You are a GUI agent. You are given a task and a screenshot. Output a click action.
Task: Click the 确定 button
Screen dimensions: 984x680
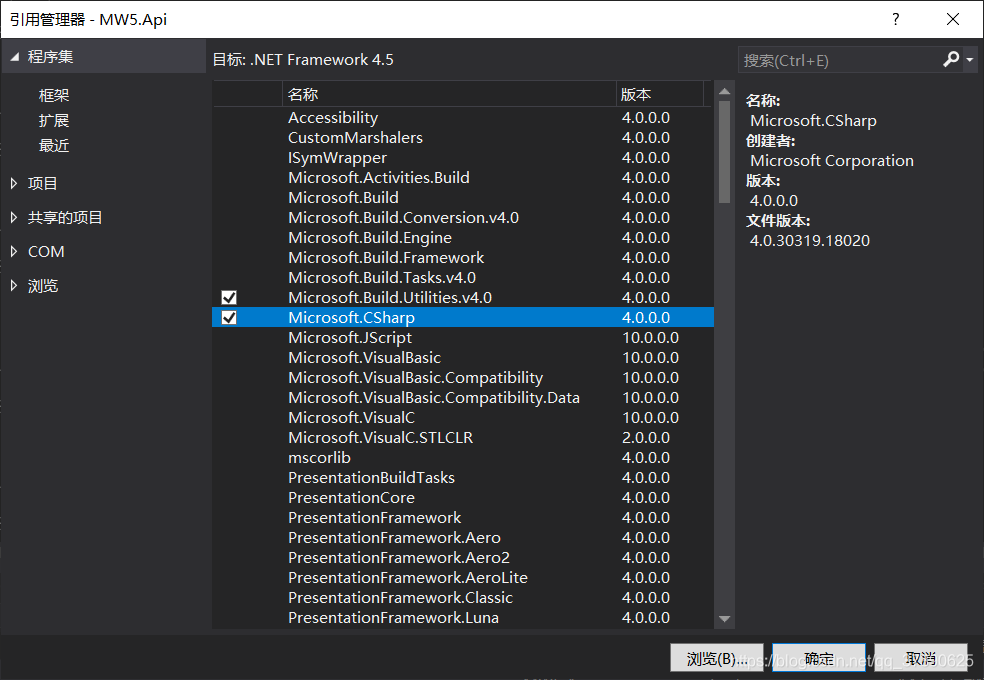point(819,658)
